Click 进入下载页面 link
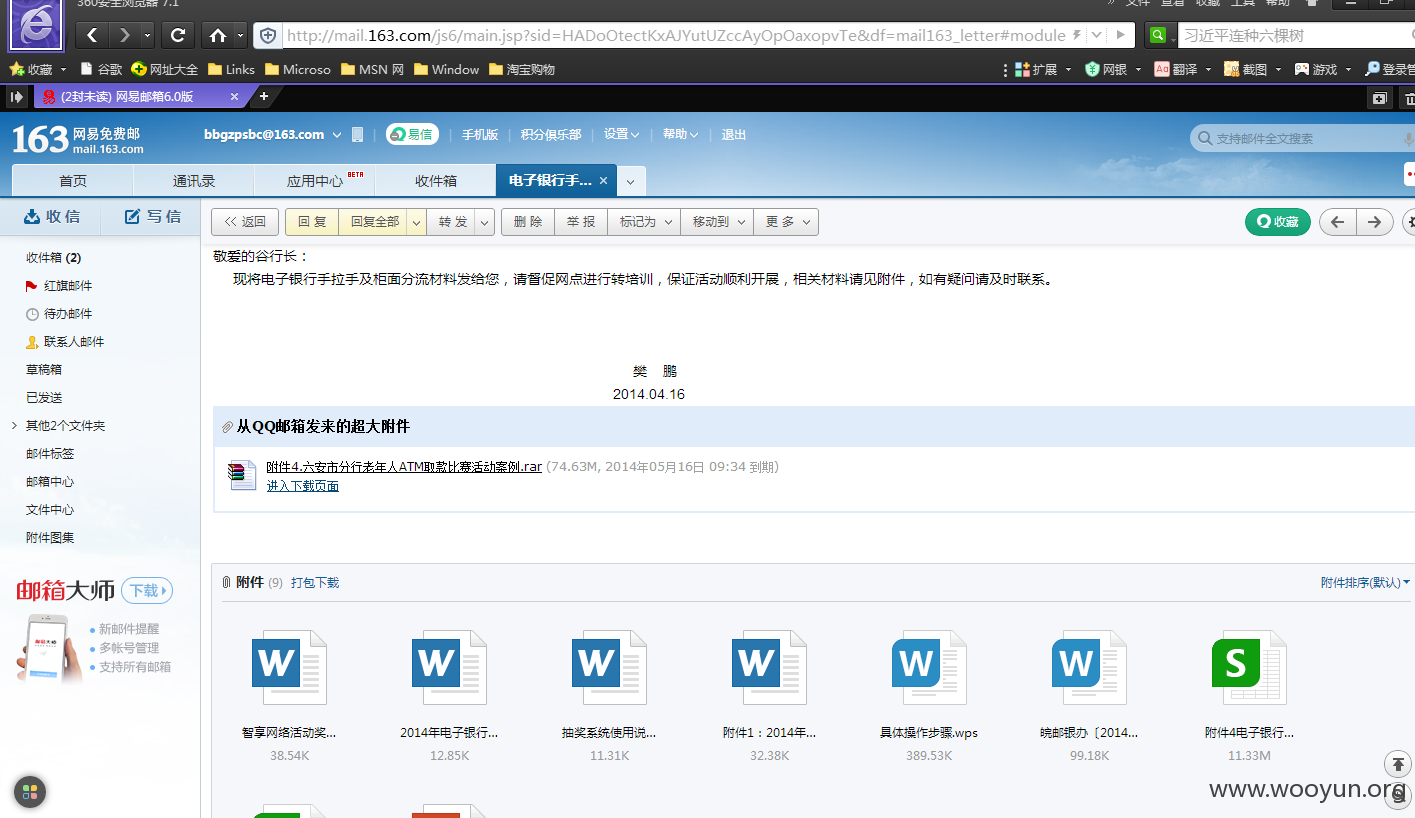 (302, 486)
